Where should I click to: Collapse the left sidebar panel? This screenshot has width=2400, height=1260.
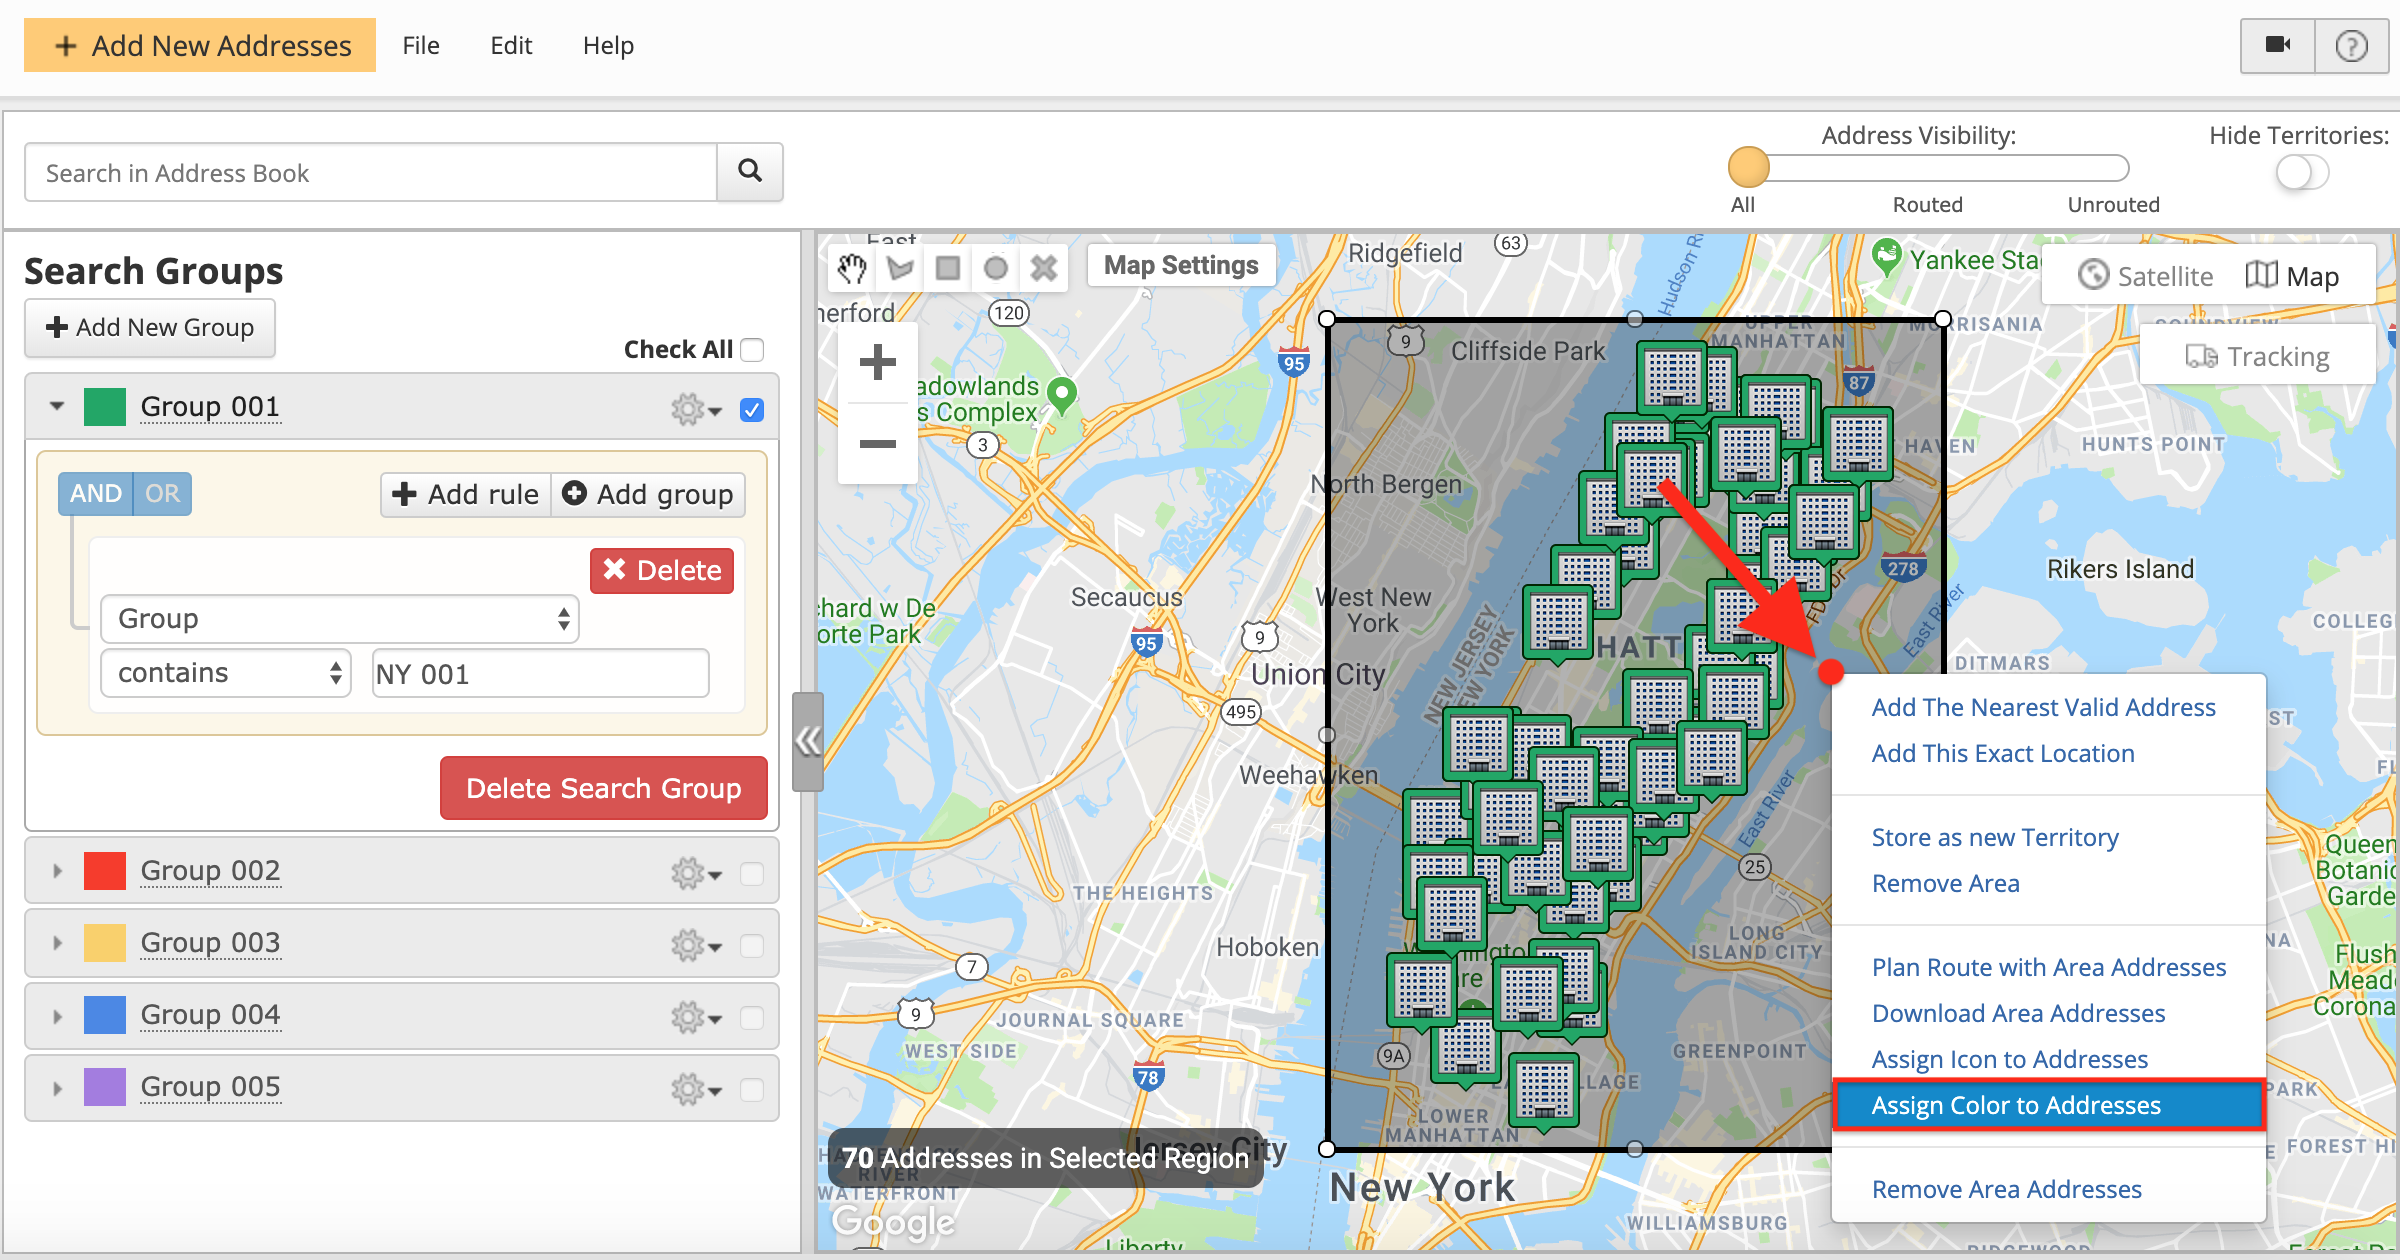(807, 741)
